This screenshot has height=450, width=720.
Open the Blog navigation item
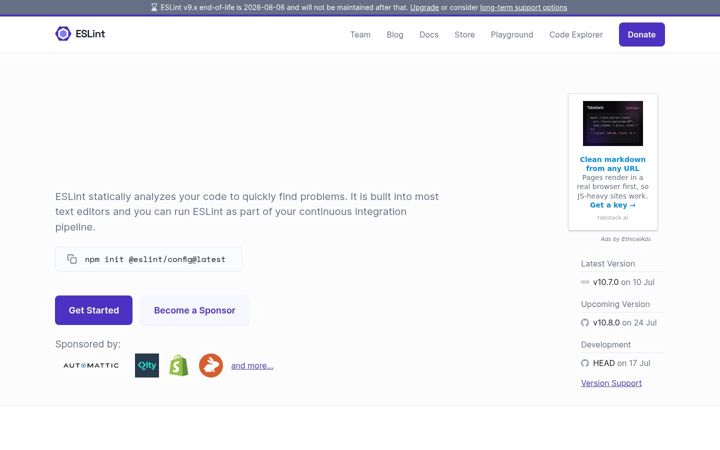pos(395,34)
